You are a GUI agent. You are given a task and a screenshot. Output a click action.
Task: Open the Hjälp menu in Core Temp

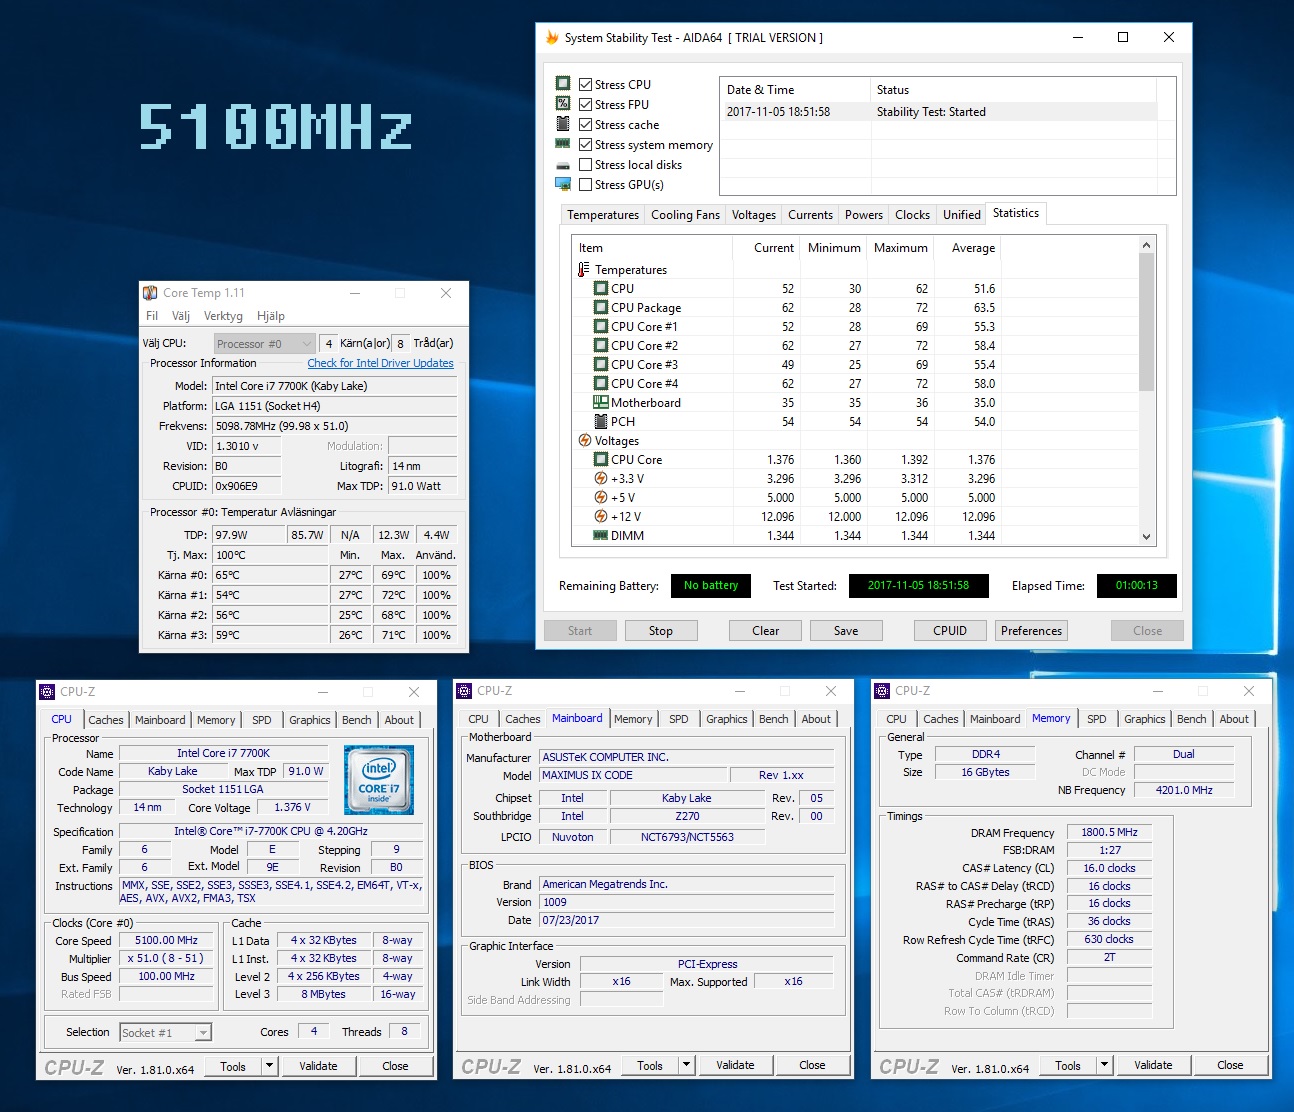(x=271, y=316)
